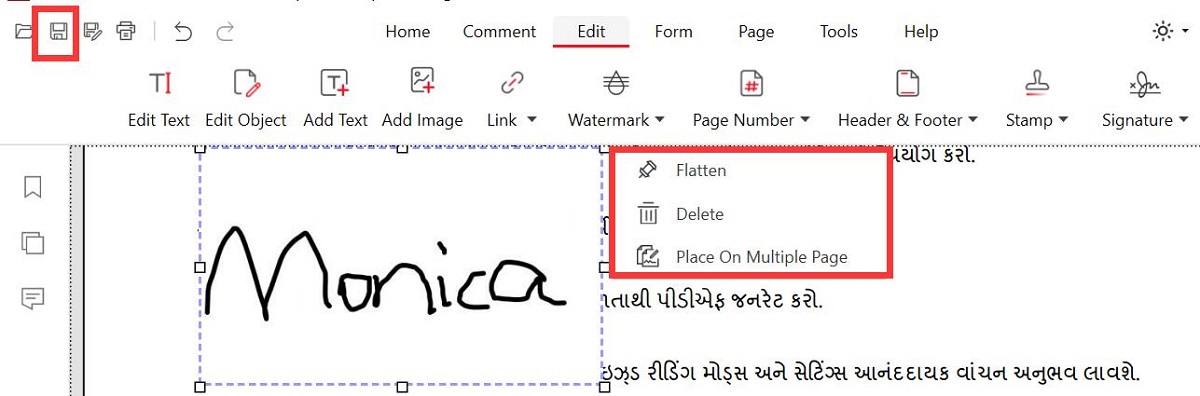This screenshot has width=1200, height=396.
Task: Redo the last action
Action: [225, 31]
